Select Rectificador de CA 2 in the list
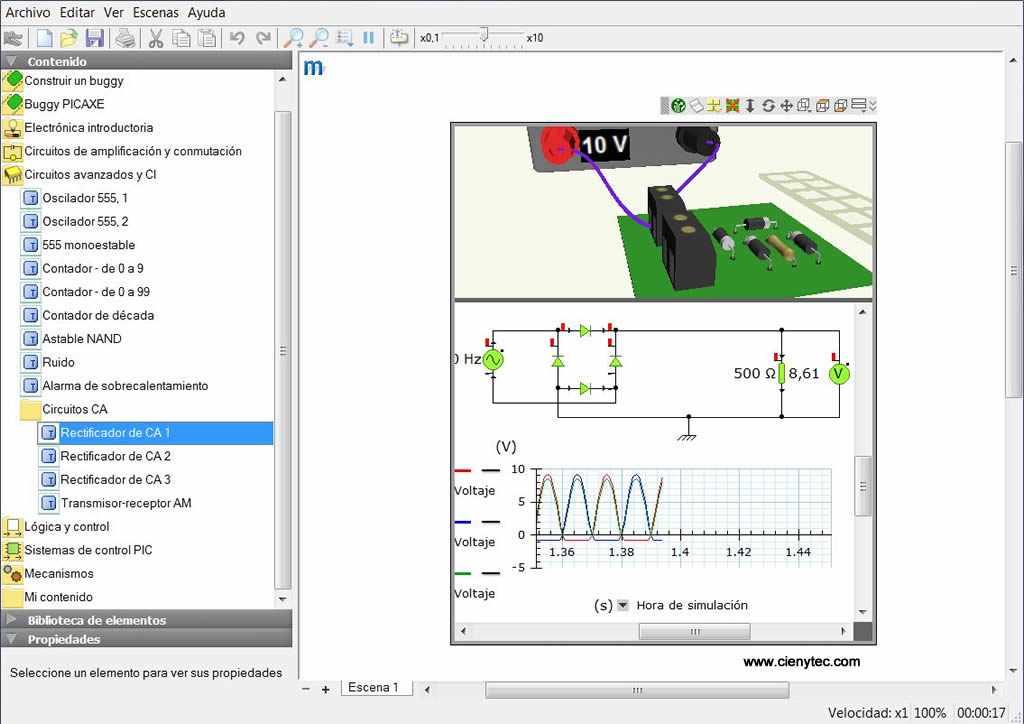This screenshot has height=724, width=1024. point(115,456)
